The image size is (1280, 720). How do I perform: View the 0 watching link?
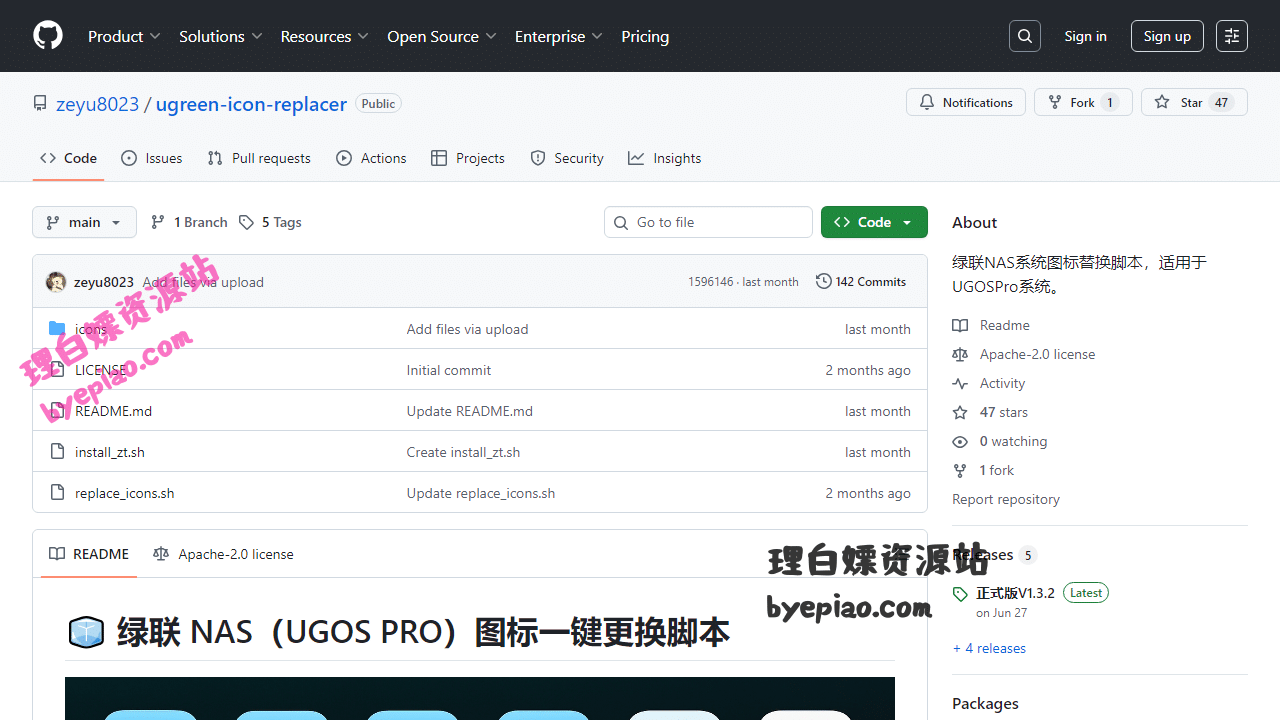click(1014, 441)
